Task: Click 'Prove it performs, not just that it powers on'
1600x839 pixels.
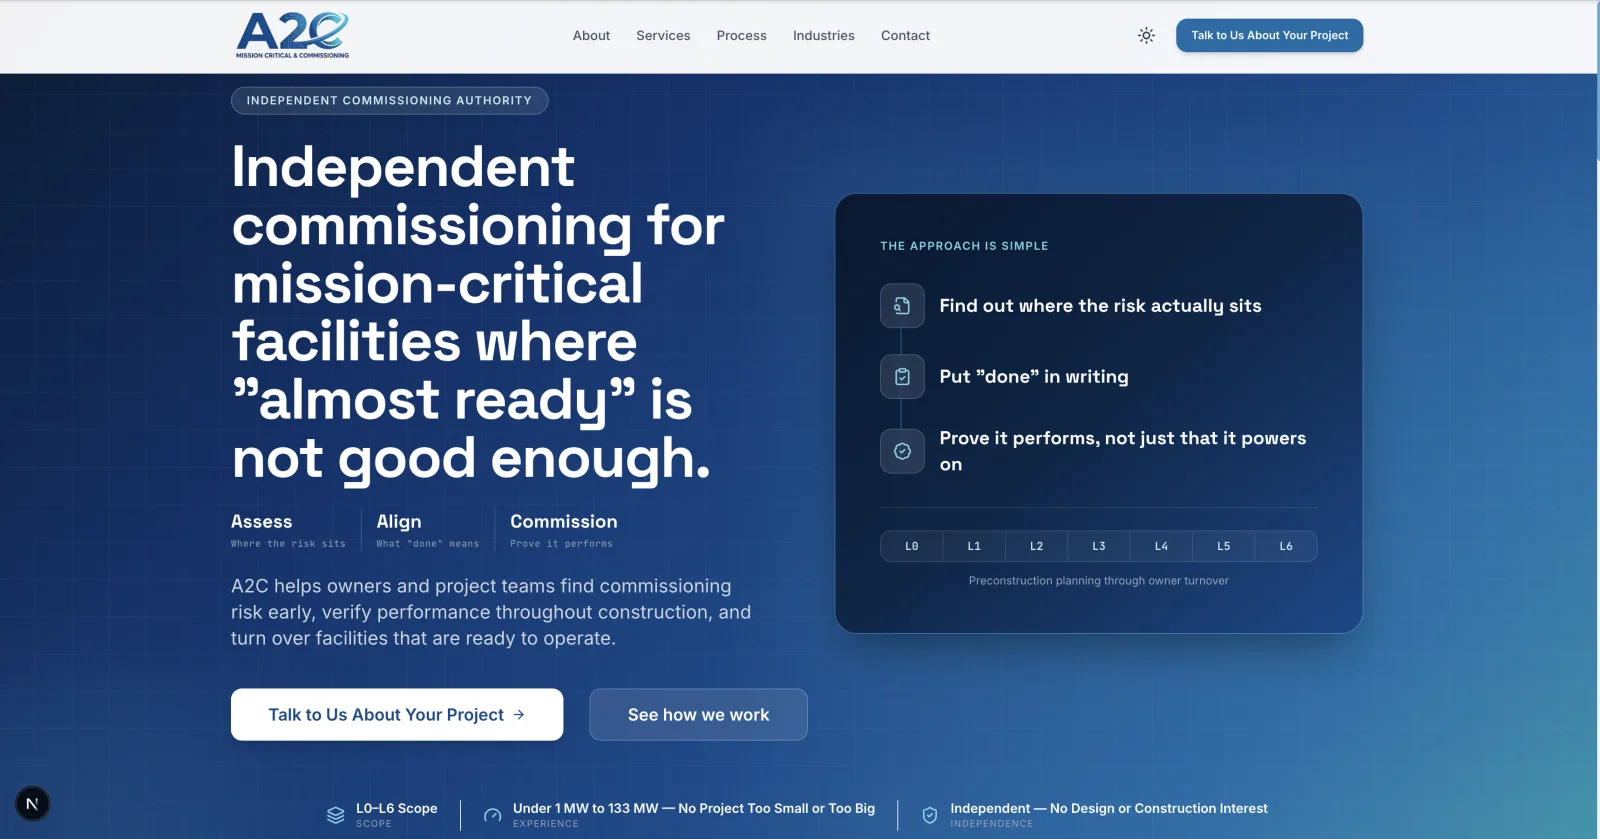Action: (1123, 451)
